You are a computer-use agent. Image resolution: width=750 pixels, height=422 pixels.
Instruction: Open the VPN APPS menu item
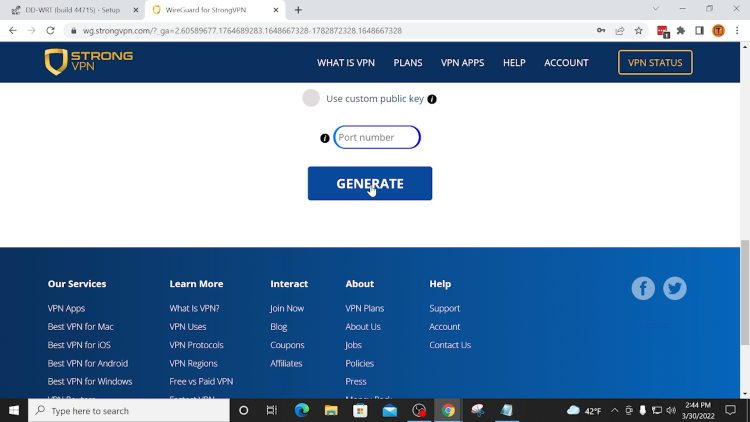click(462, 63)
